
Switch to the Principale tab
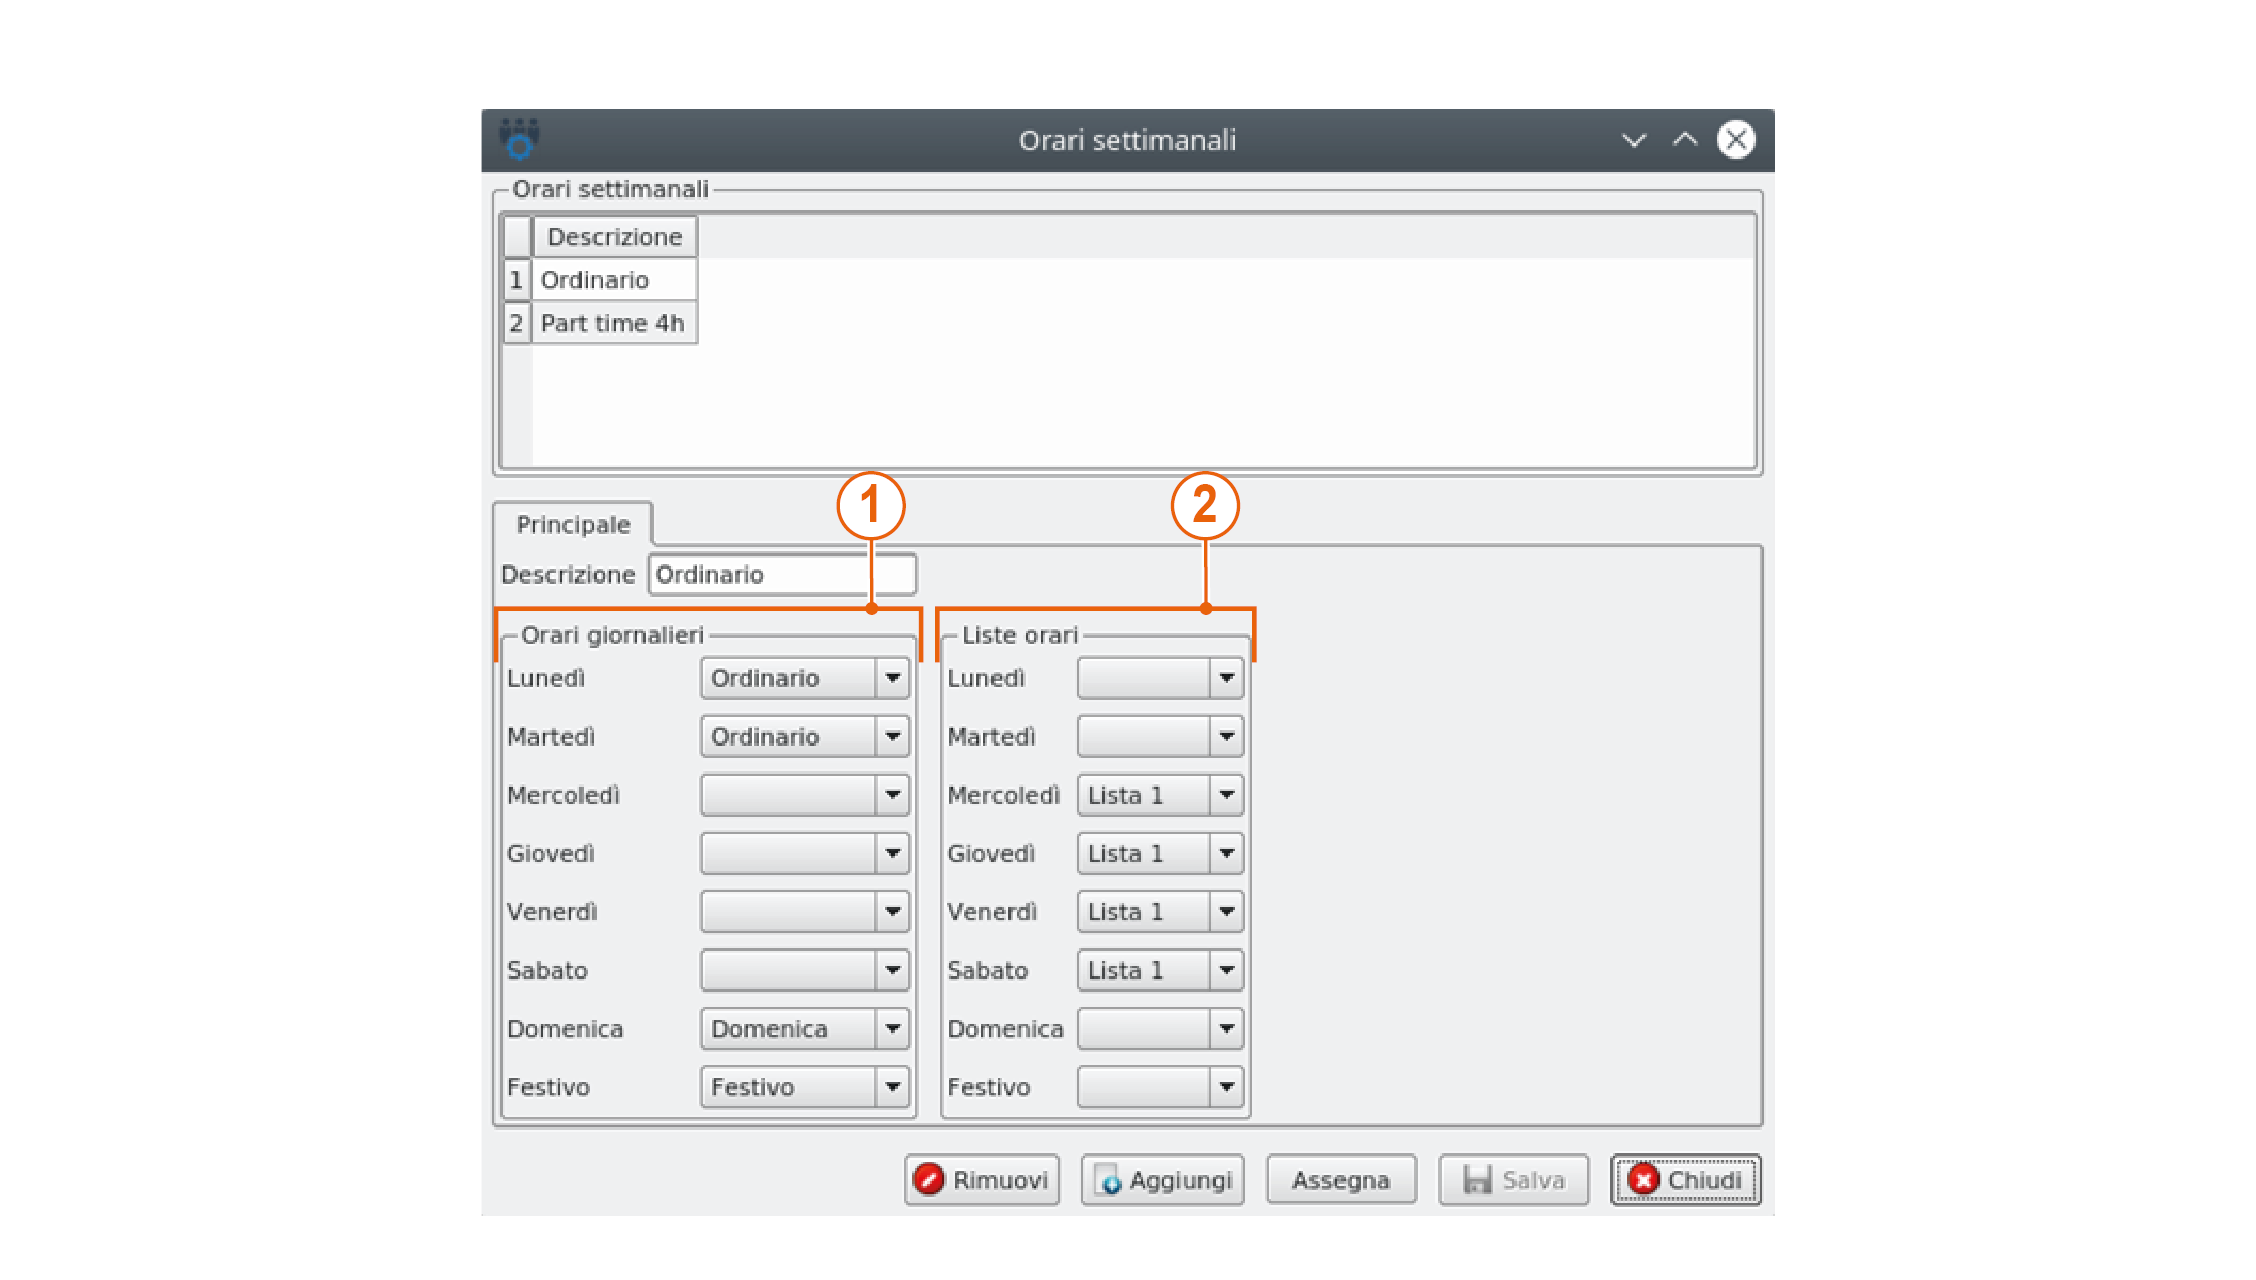click(x=573, y=525)
